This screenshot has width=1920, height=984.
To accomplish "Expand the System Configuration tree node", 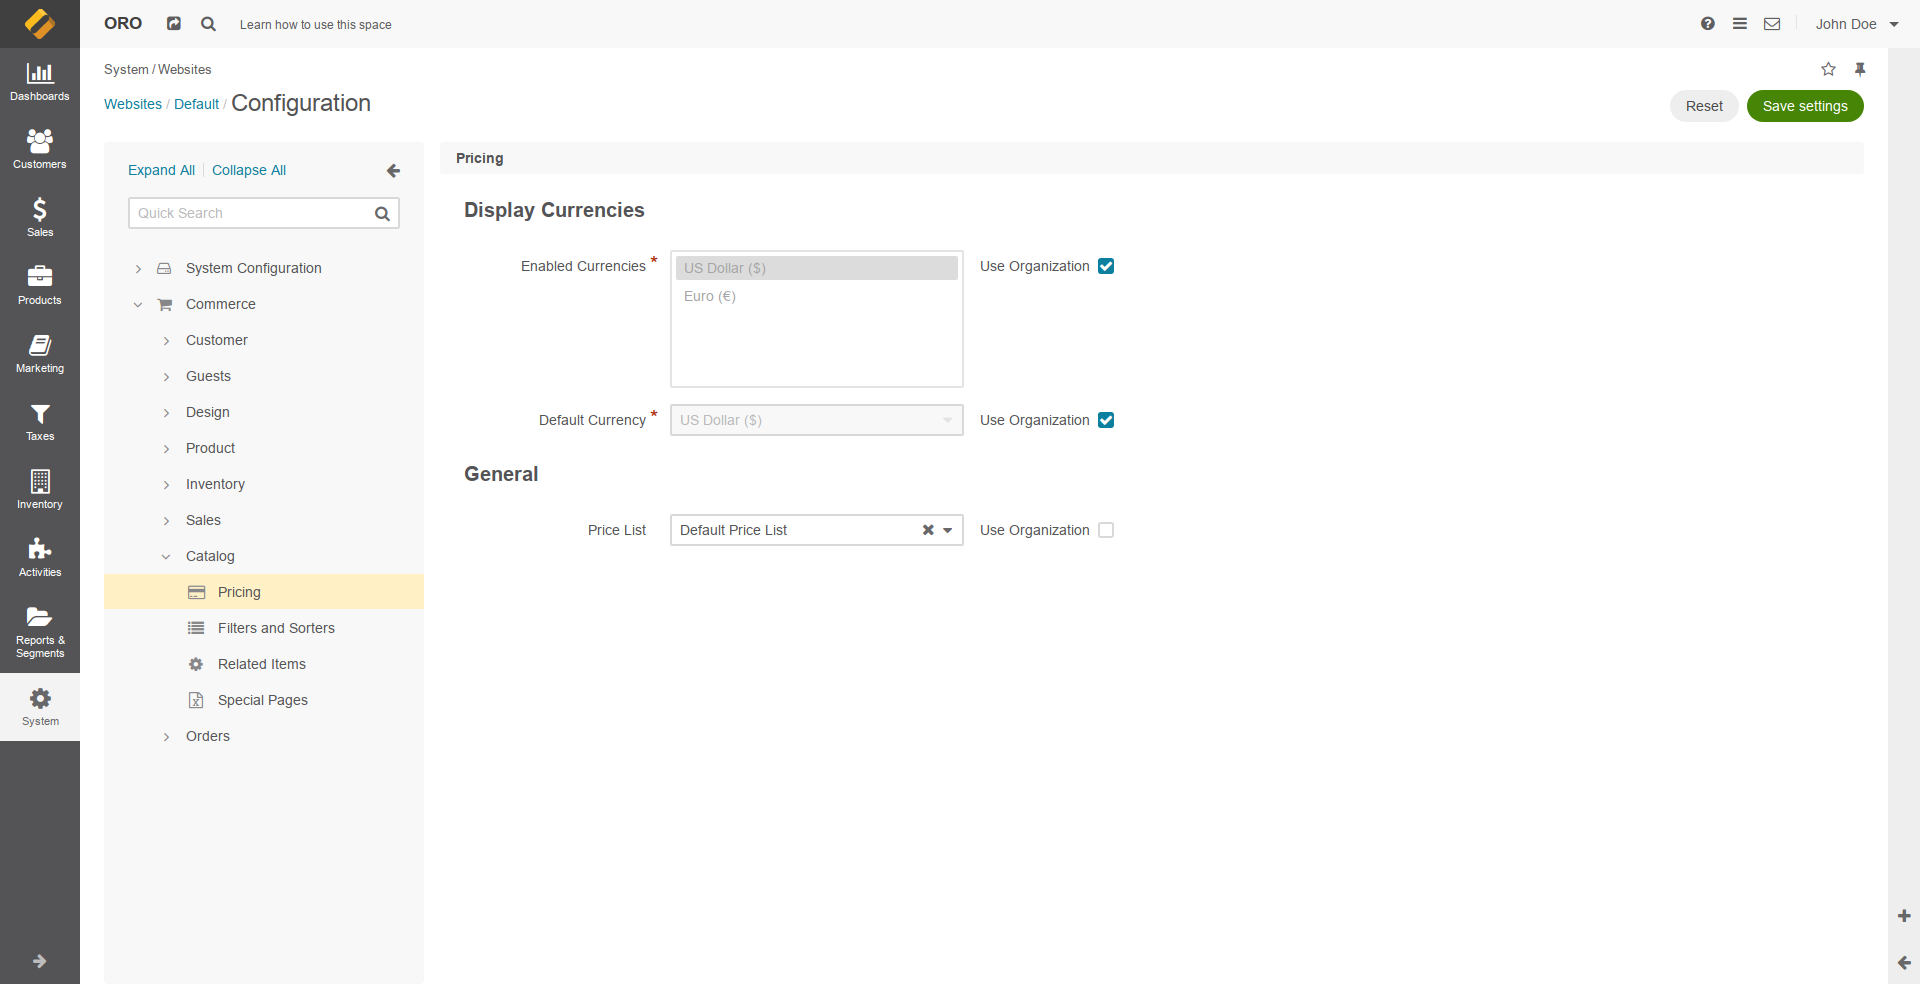I will click(x=138, y=269).
